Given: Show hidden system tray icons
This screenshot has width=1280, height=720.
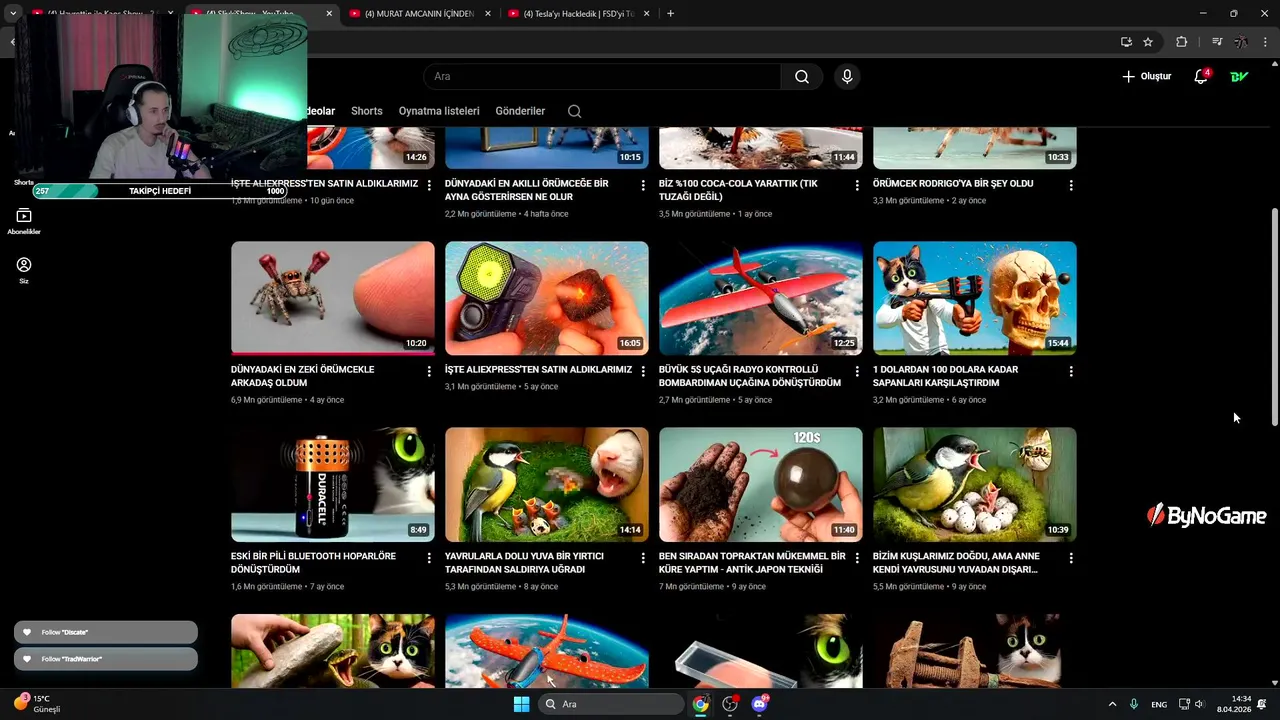Looking at the screenshot, I should point(1114,704).
